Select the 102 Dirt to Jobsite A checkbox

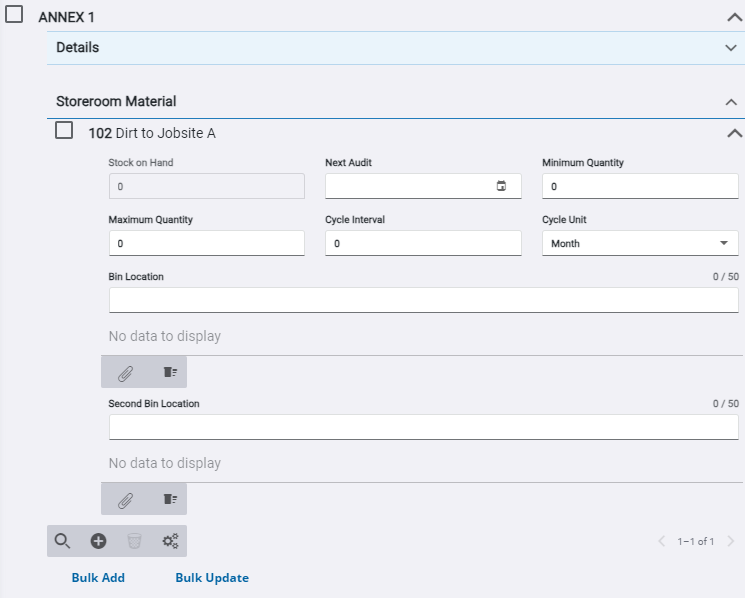pyautogui.click(x=64, y=130)
